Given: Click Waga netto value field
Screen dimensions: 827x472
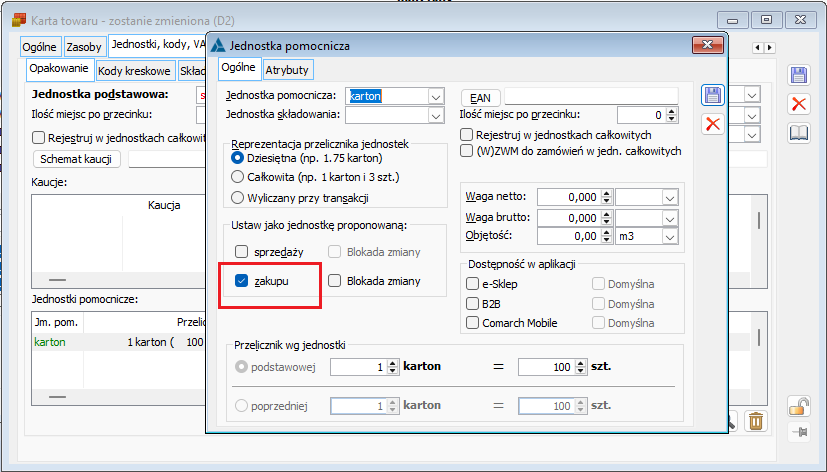Looking at the screenshot, I should (570, 197).
